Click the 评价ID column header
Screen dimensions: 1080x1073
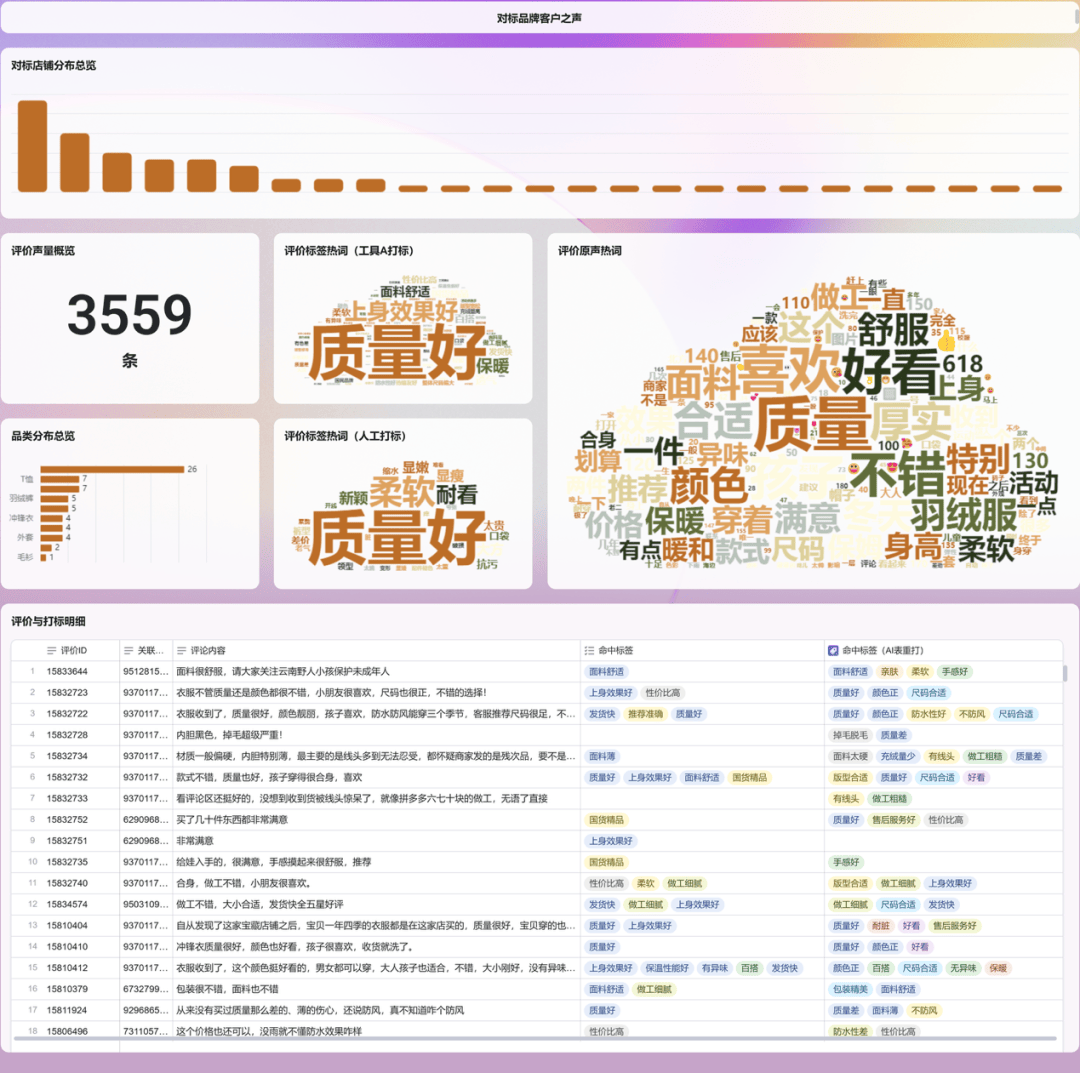pyautogui.click(x=74, y=650)
